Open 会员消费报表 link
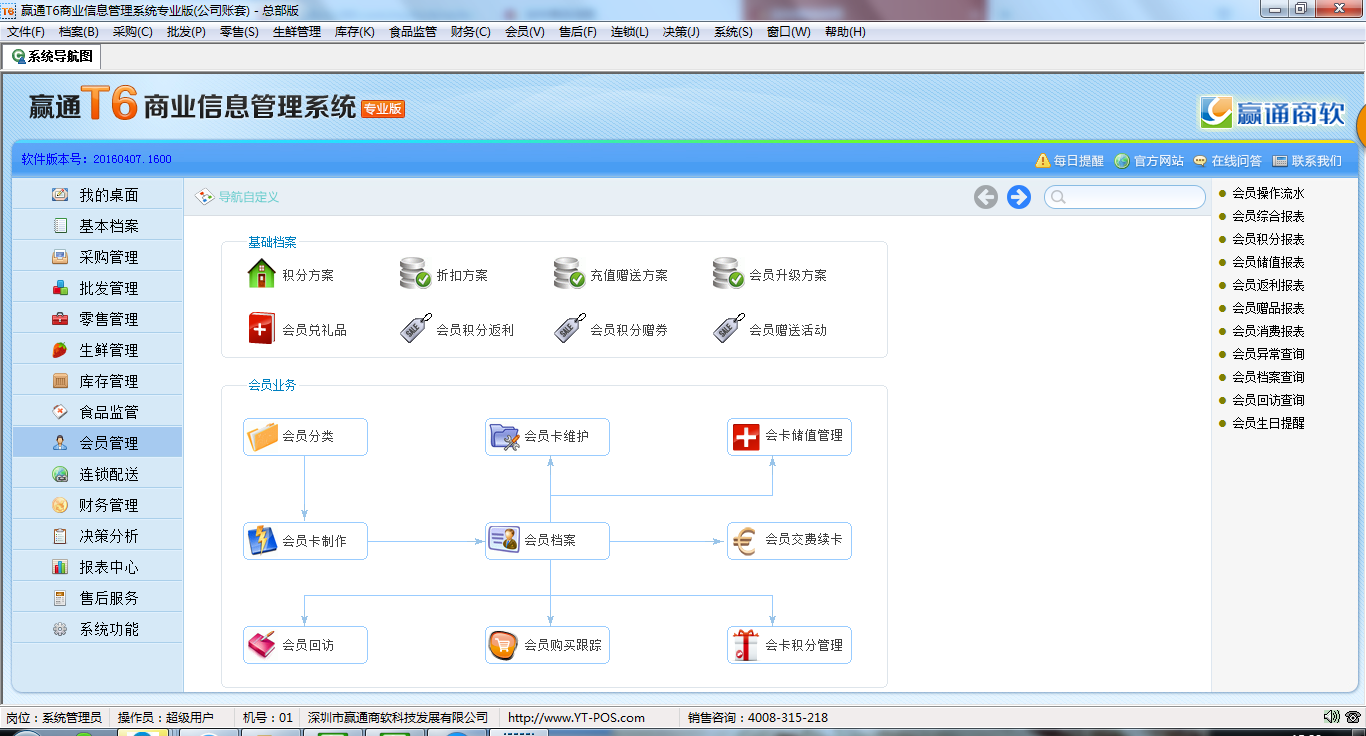This screenshot has height=736, width=1366. [x=1268, y=331]
